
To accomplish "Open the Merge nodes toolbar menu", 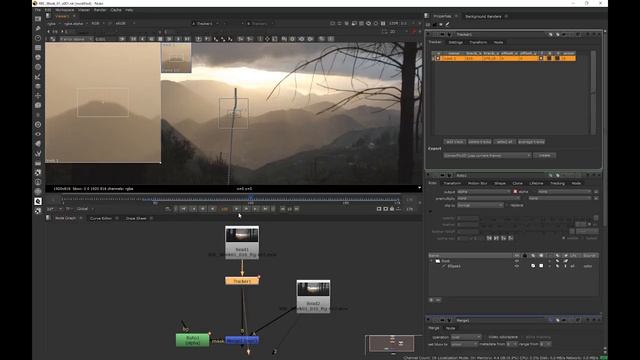I will pyautogui.click(x=38, y=86).
